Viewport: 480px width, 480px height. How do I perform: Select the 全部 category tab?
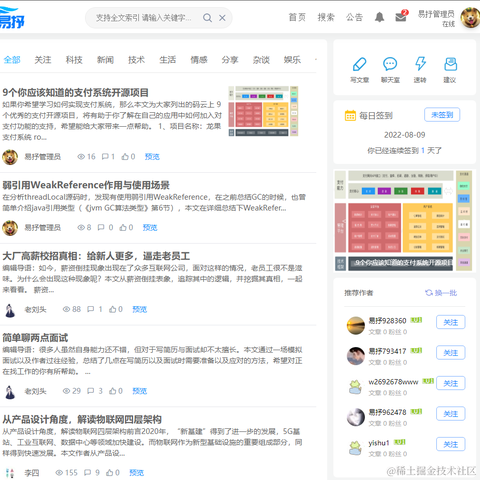point(12,60)
